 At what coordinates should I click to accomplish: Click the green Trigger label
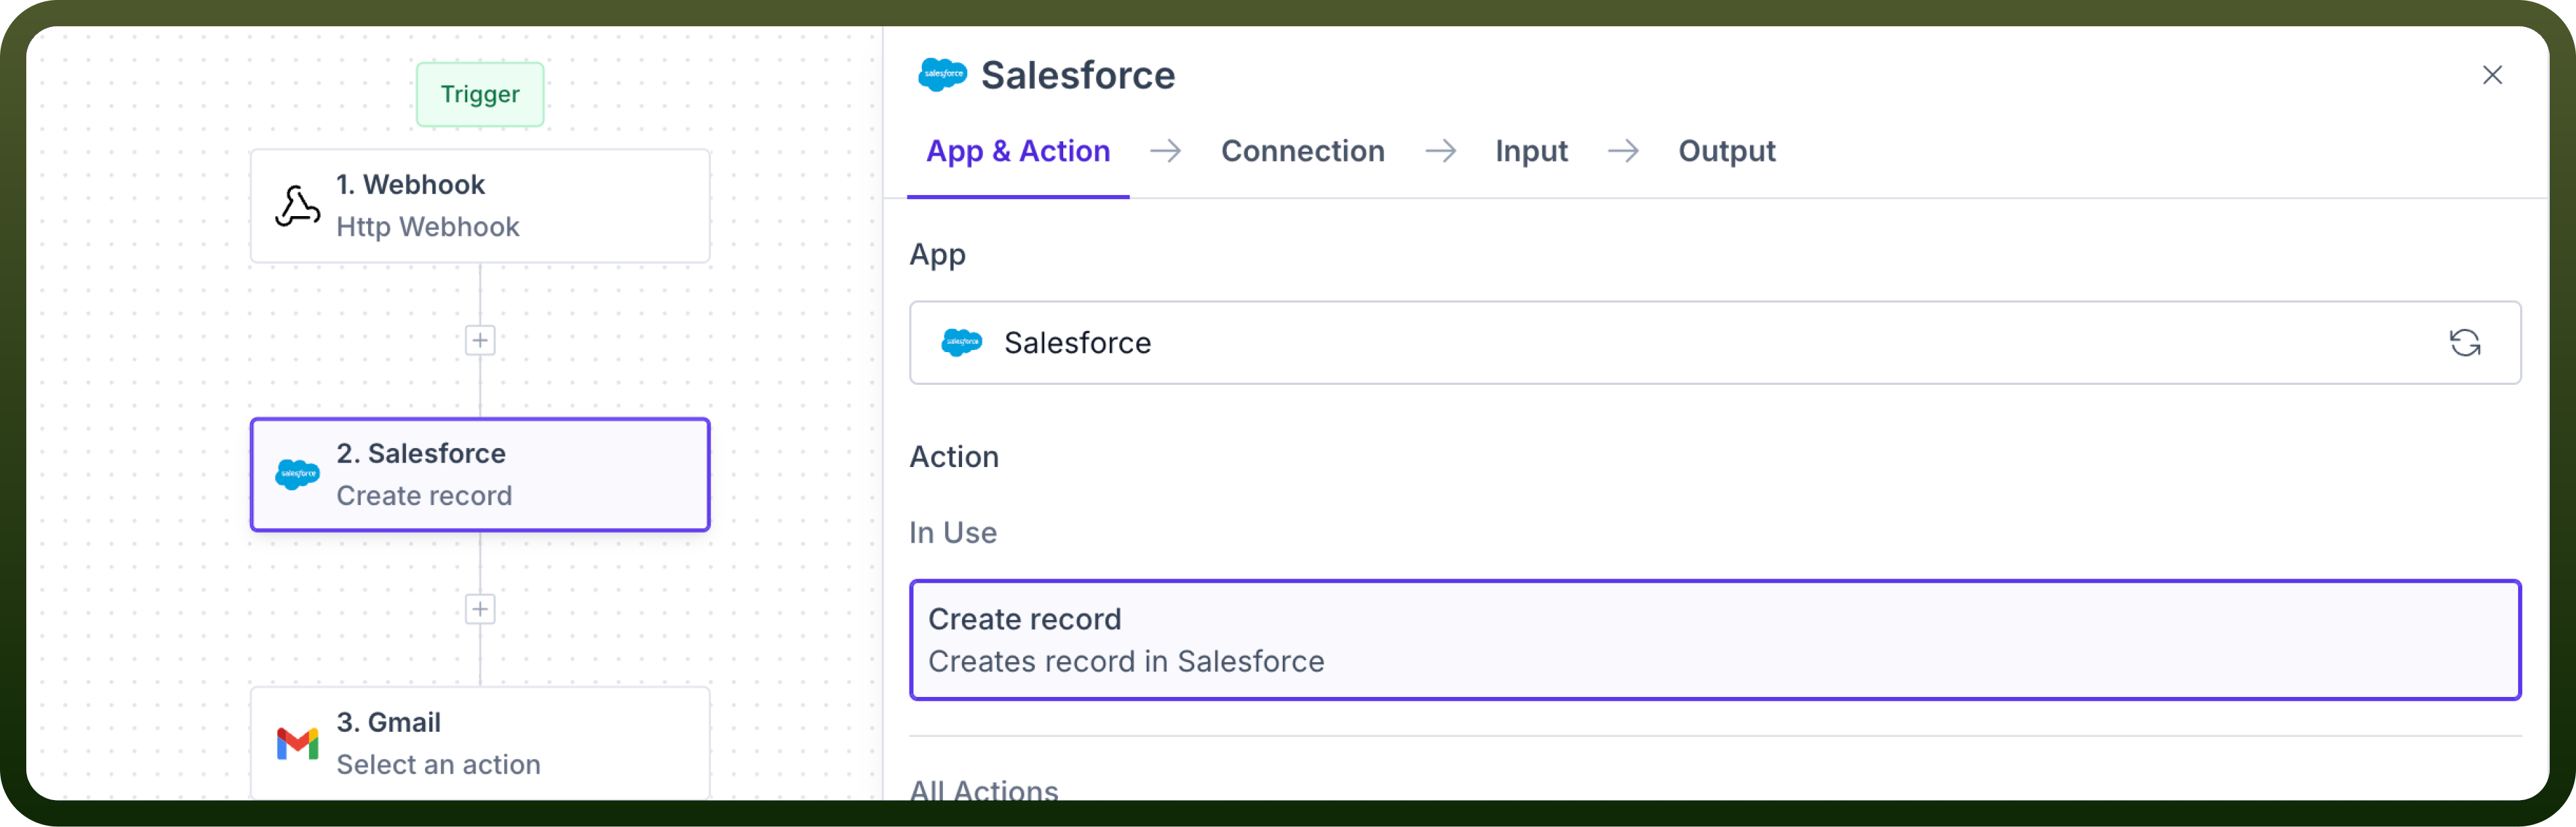480,94
